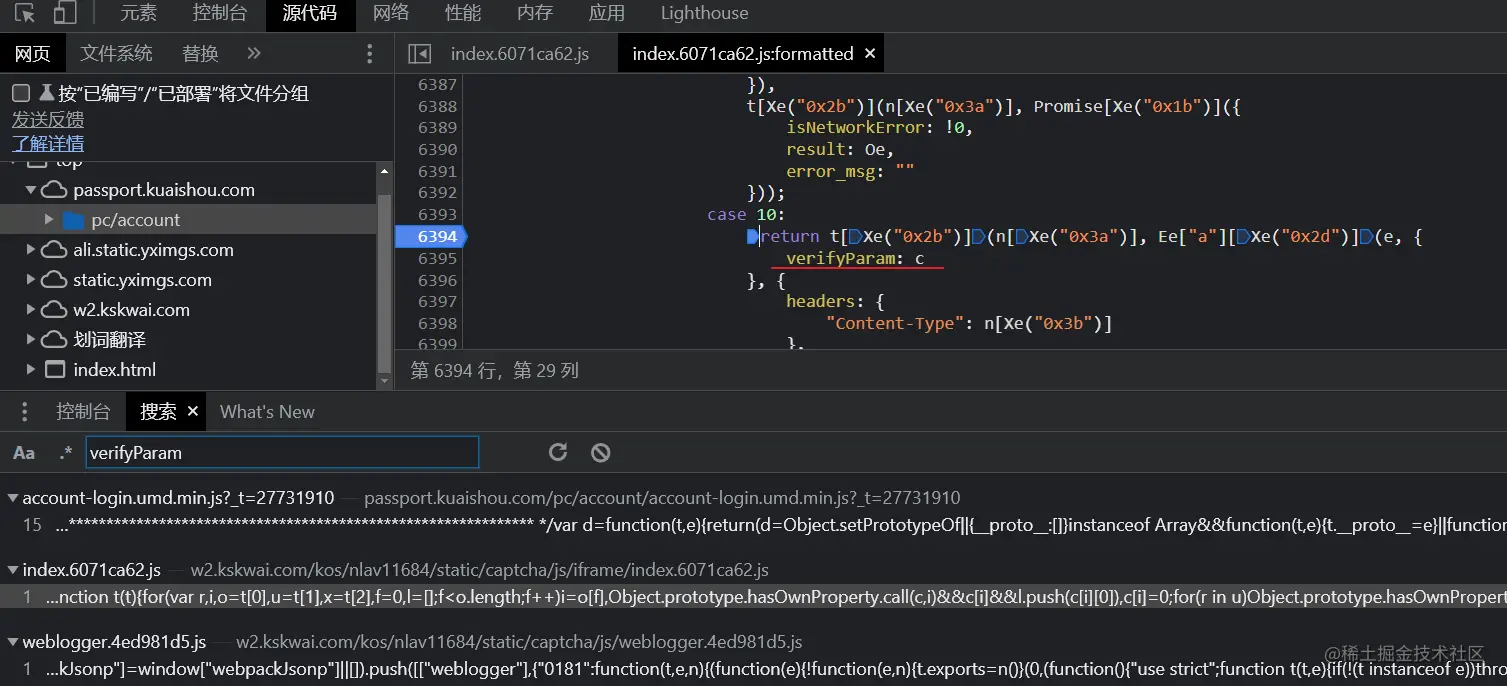
Task: Collapse weblogger.4ed981d5.js search results
Action: 12,642
